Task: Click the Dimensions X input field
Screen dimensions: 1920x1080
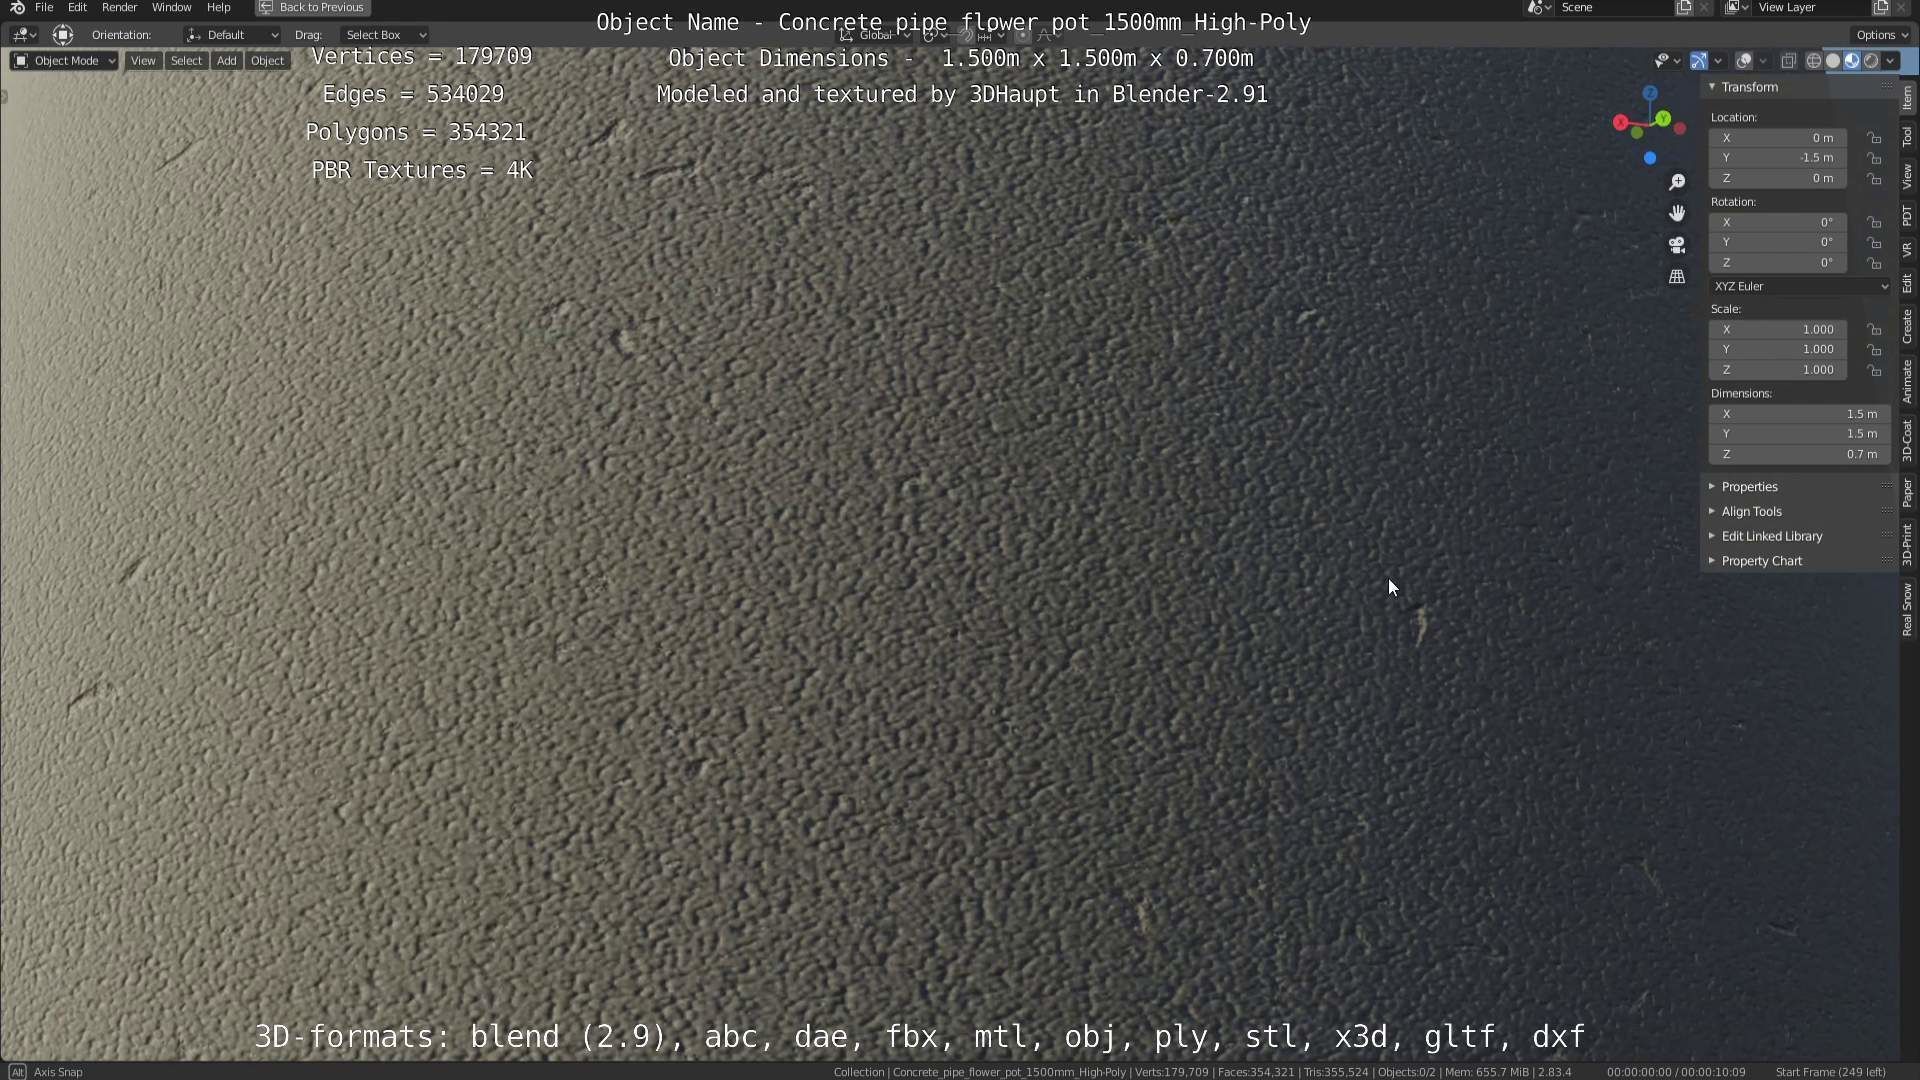Action: point(1798,414)
